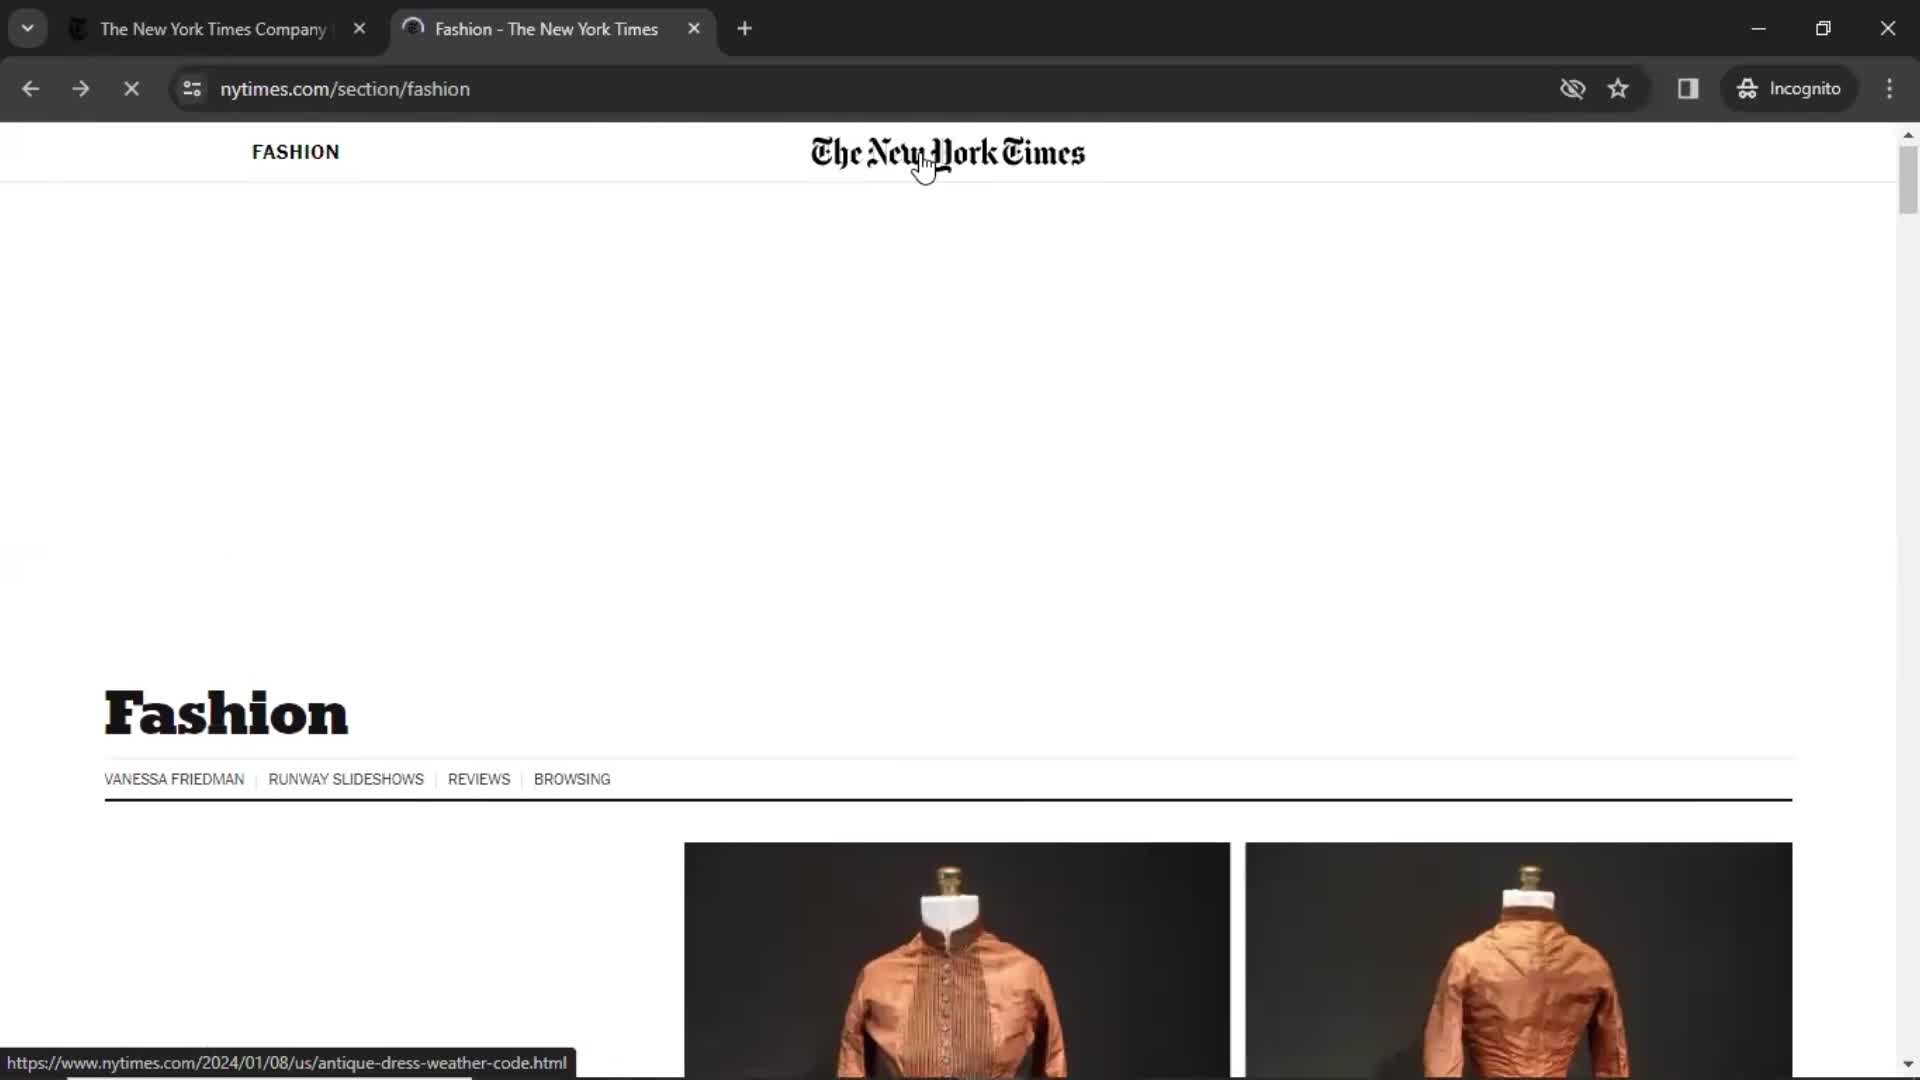The height and width of the screenshot is (1080, 1920).
Task: Click the VANESSA FRIEDMAN link
Action: coord(173,779)
